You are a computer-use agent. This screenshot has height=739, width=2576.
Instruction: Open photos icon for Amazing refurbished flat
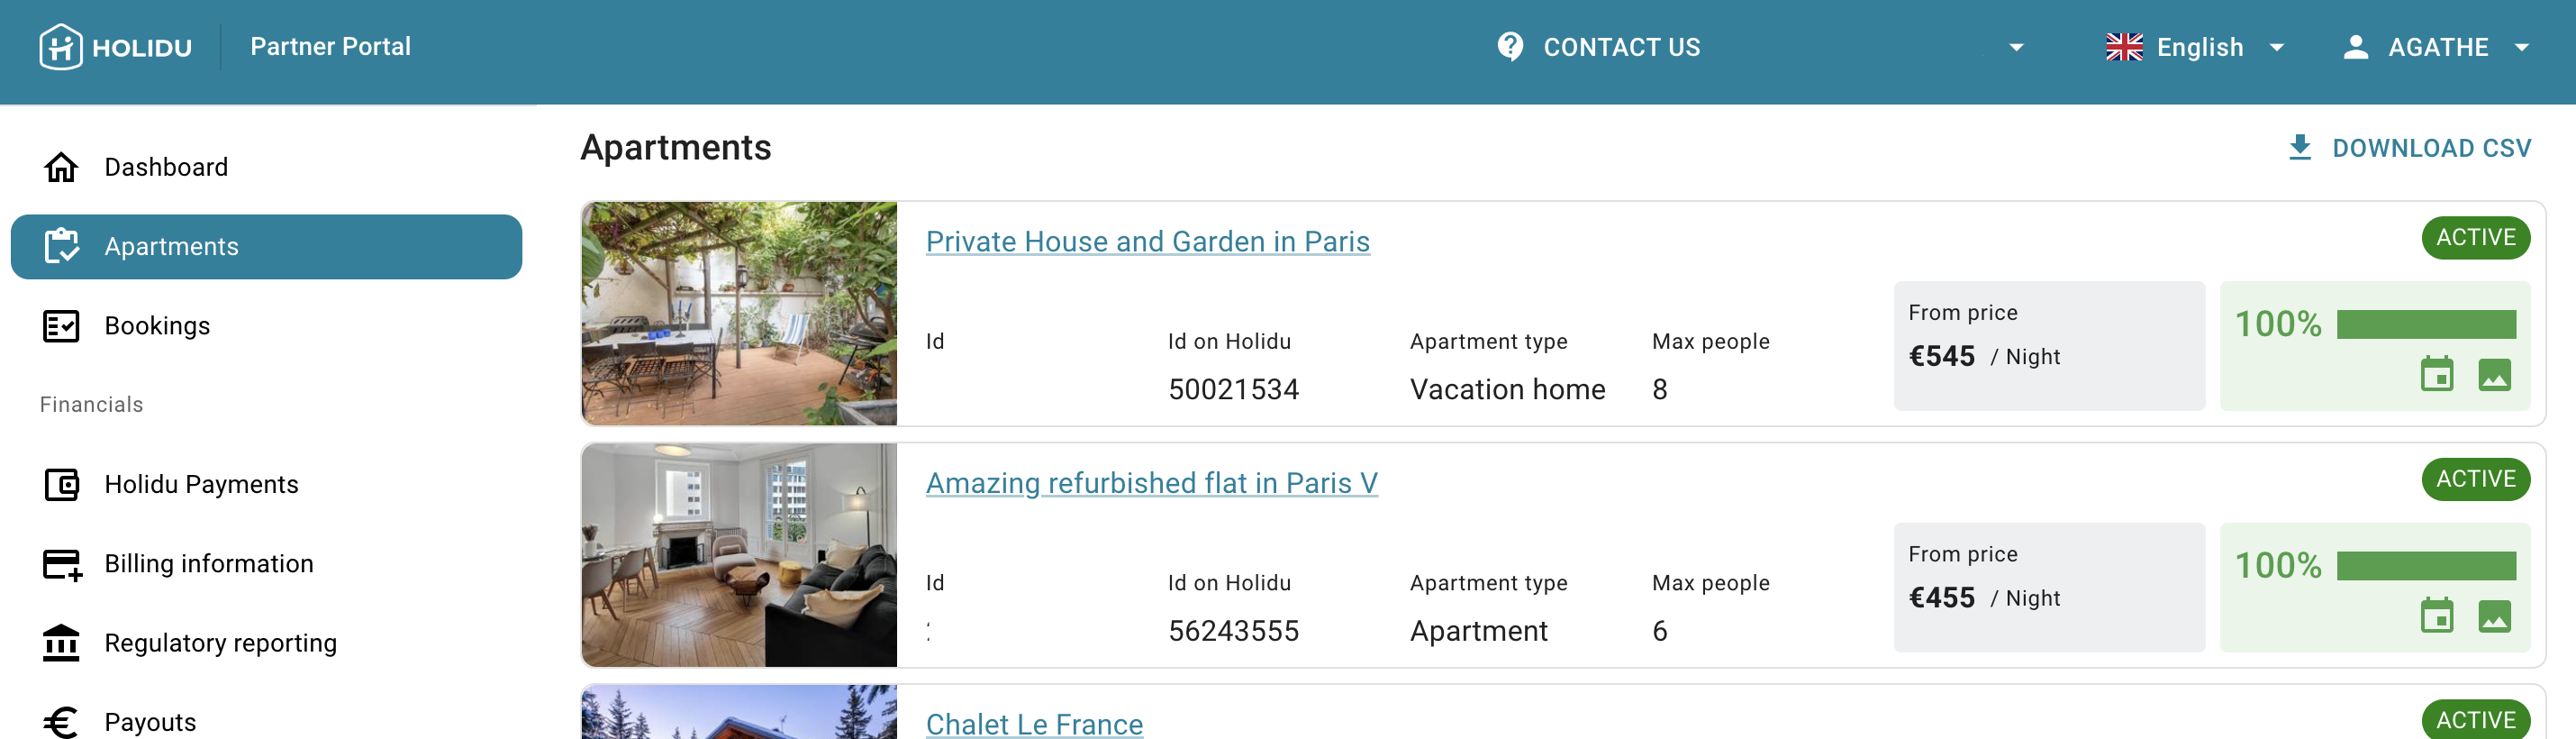2494,616
